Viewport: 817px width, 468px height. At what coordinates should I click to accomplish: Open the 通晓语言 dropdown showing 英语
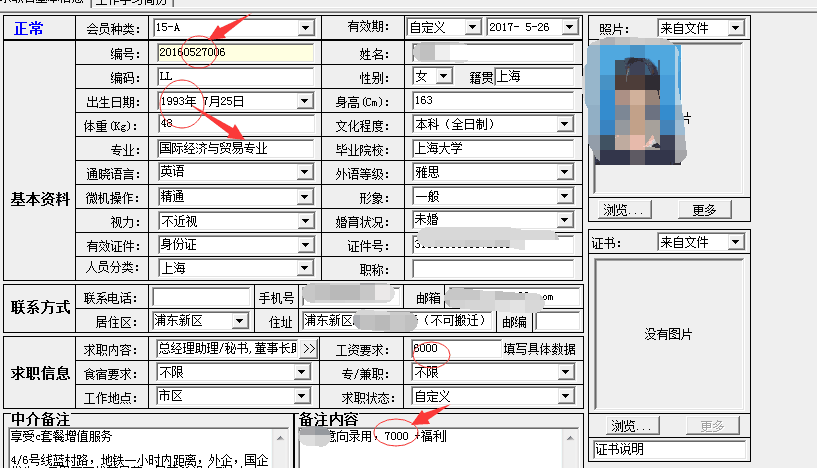coord(305,173)
